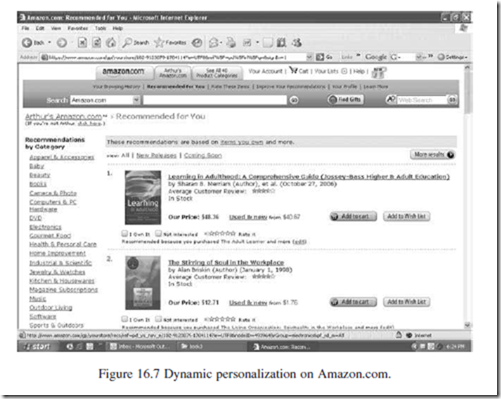Screen dimensions: 501x399
Task: Open the History icon in toolbar
Action: pos(197,43)
